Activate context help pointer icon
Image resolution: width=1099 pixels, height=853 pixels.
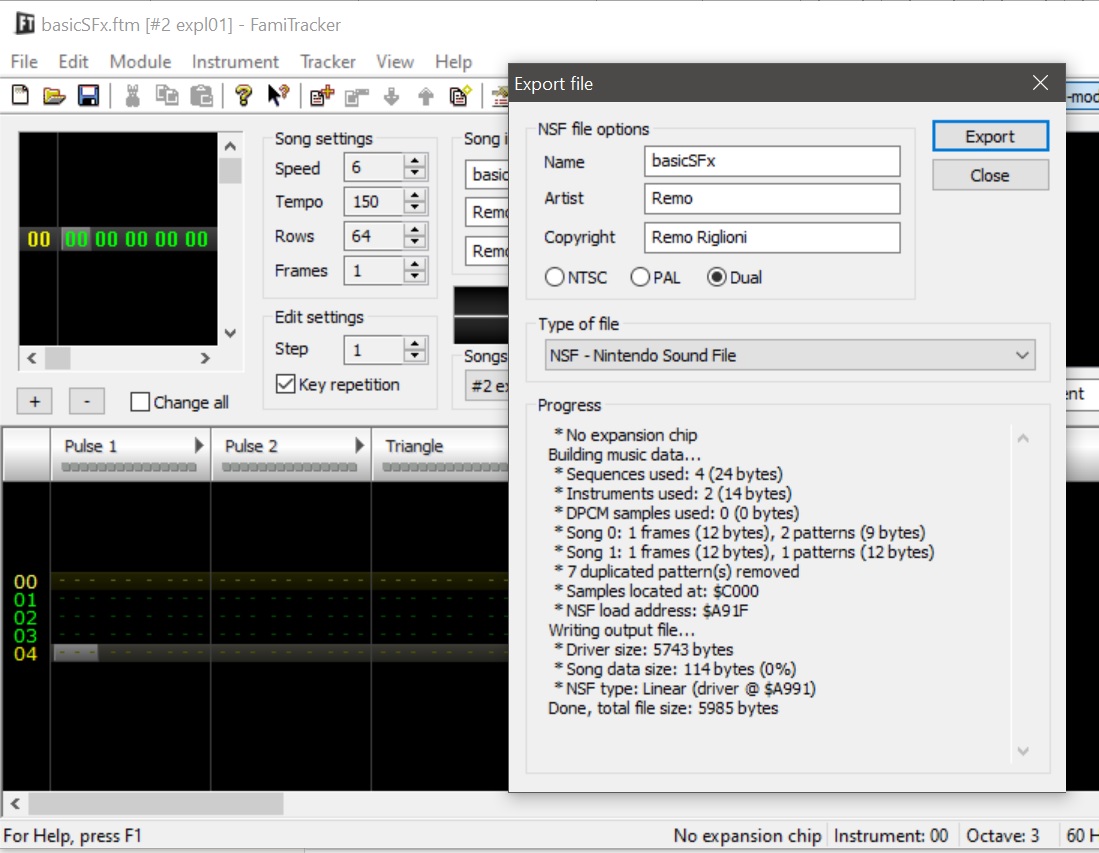pos(278,95)
